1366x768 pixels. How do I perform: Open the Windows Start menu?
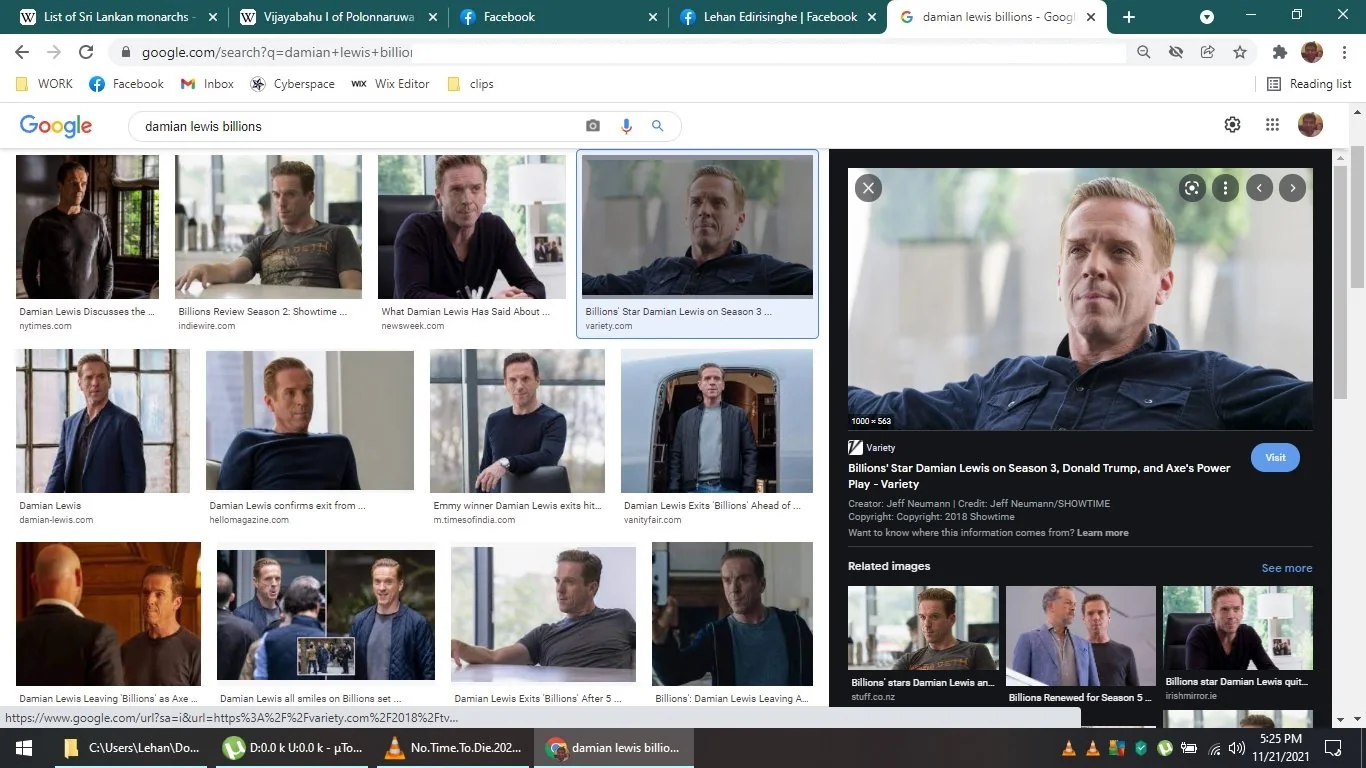click(x=23, y=748)
